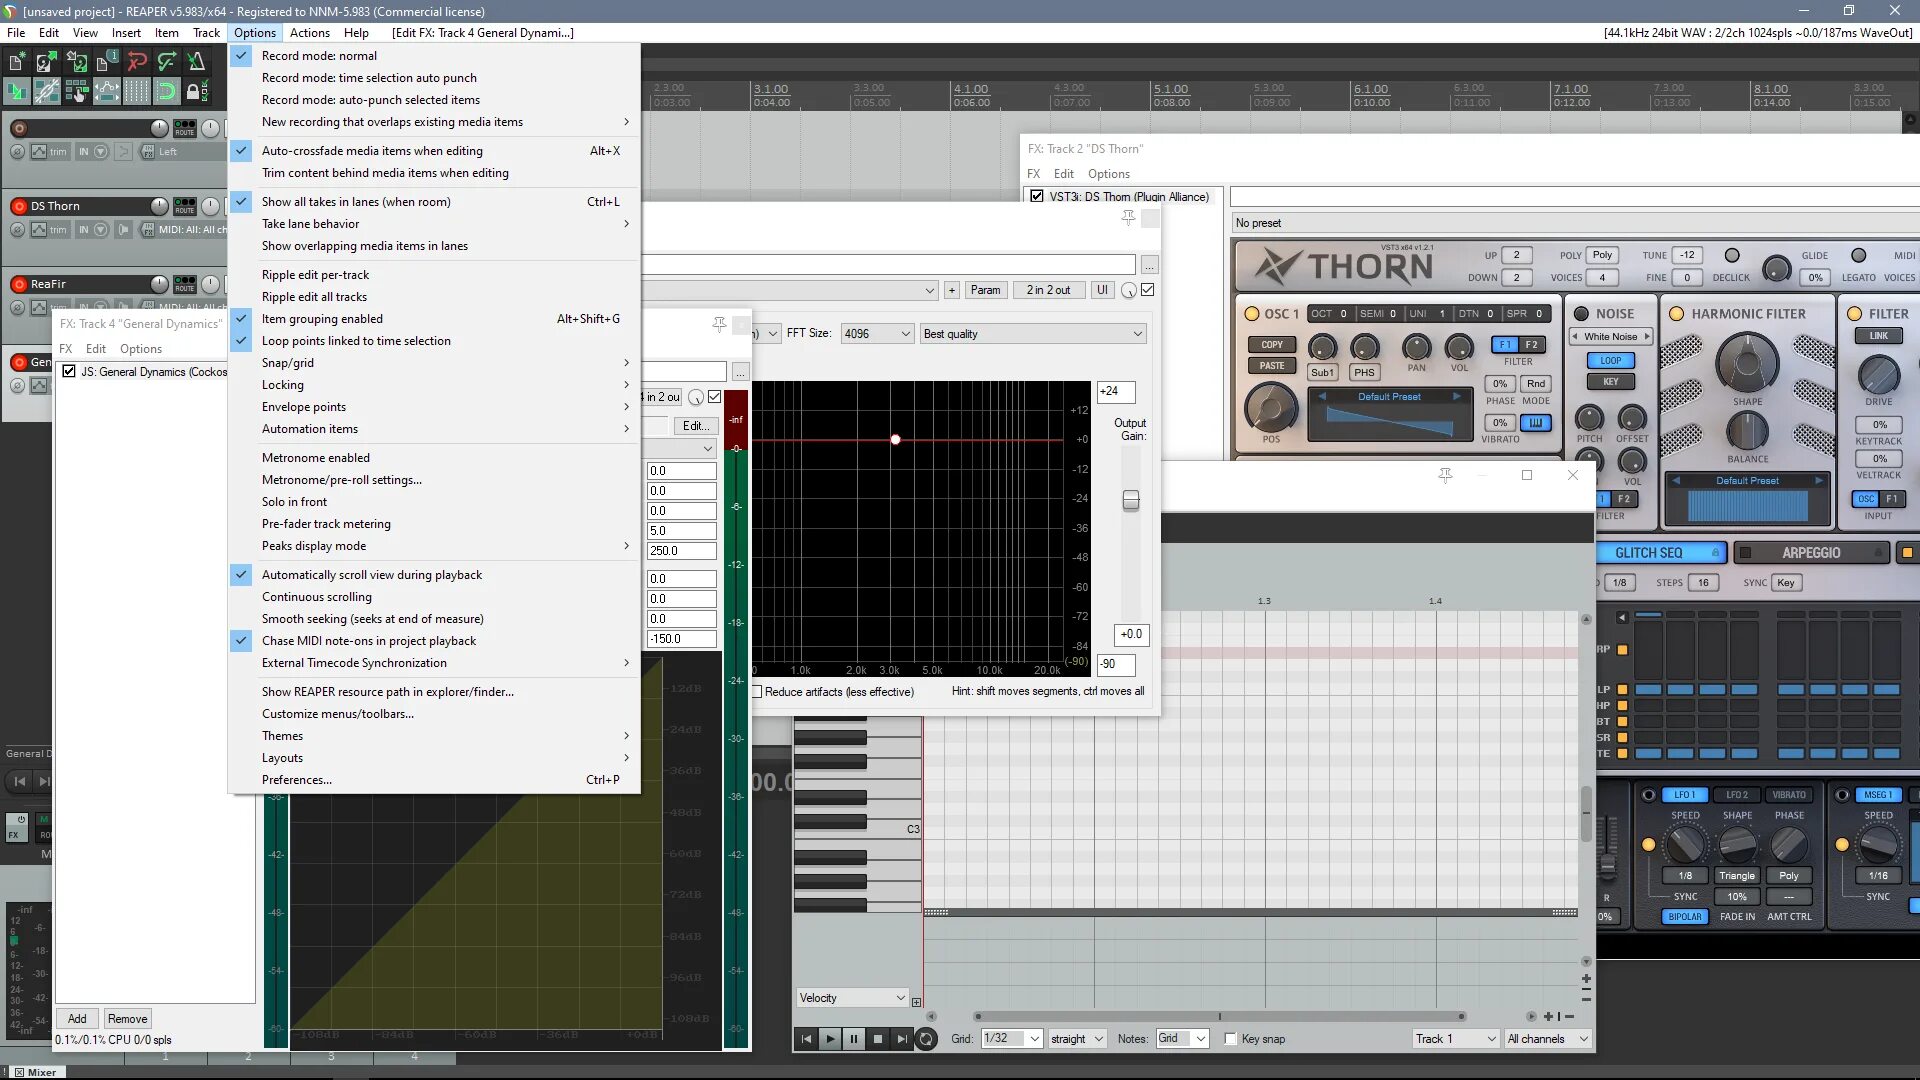This screenshot has height=1080, width=1920.
Task: Click the Remove button in the FX window
Action: (127, 1019)
